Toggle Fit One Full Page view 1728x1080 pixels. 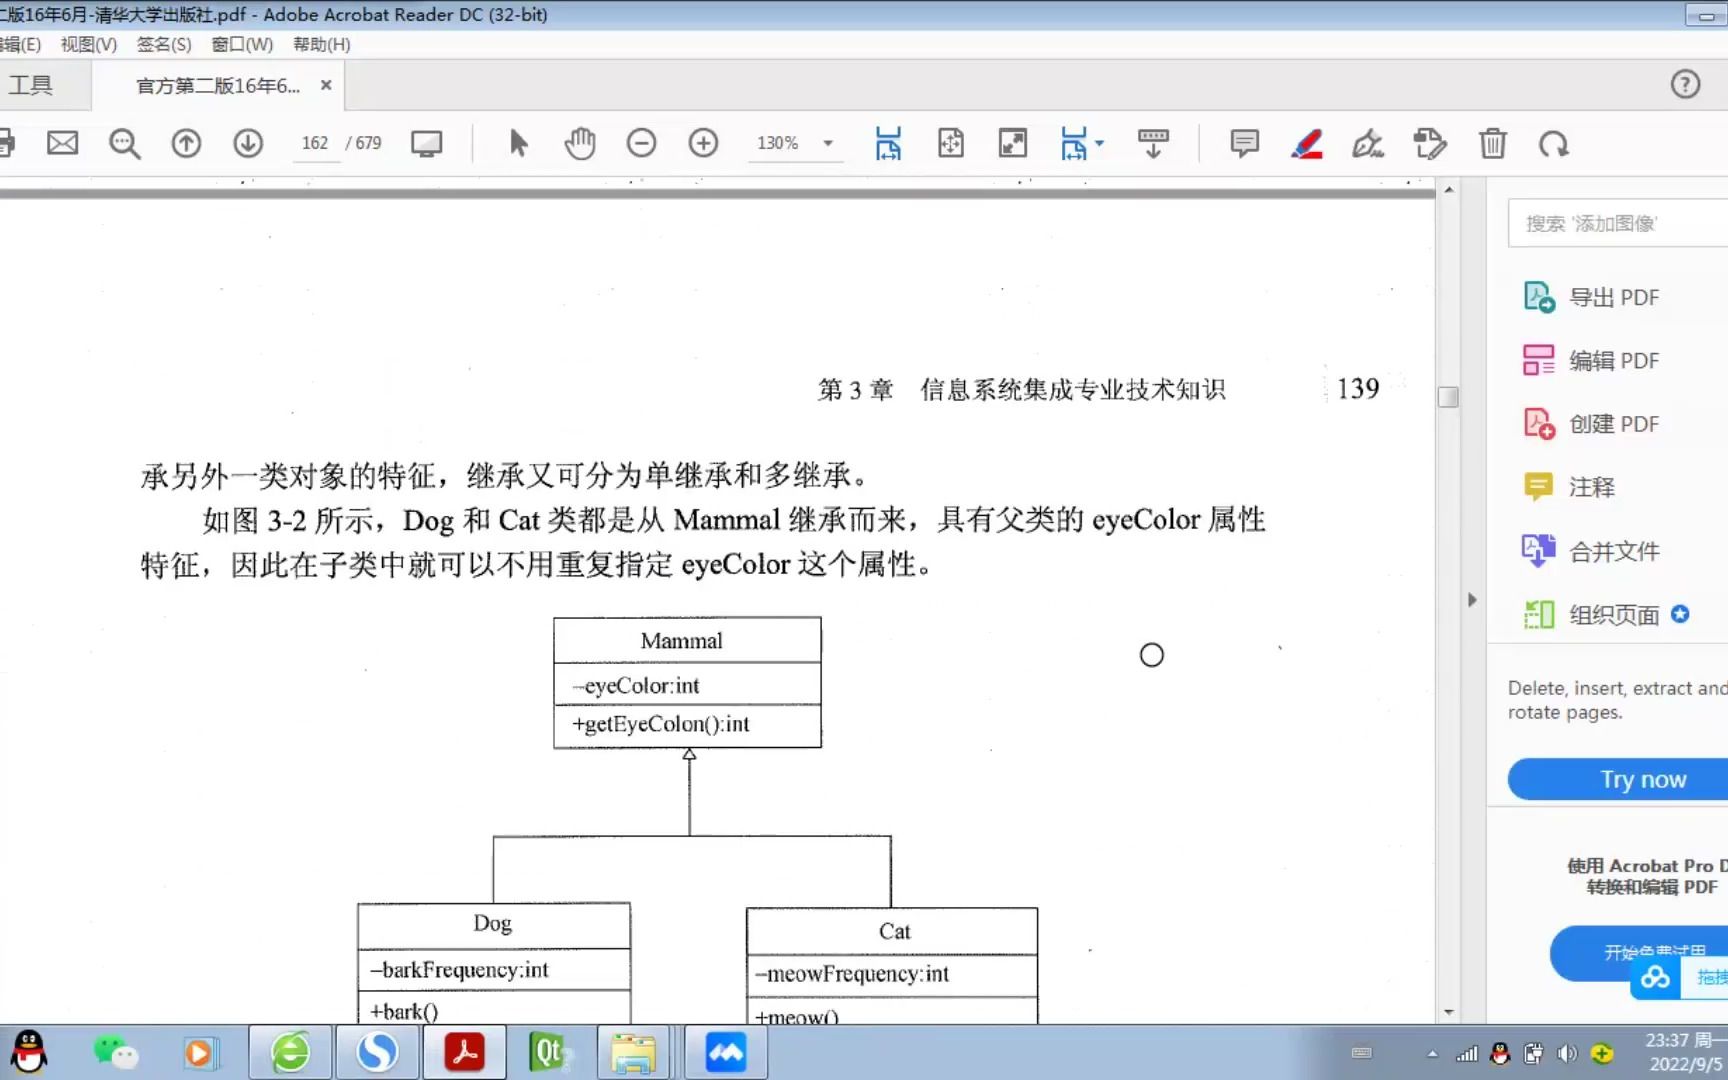coord(951,143)
